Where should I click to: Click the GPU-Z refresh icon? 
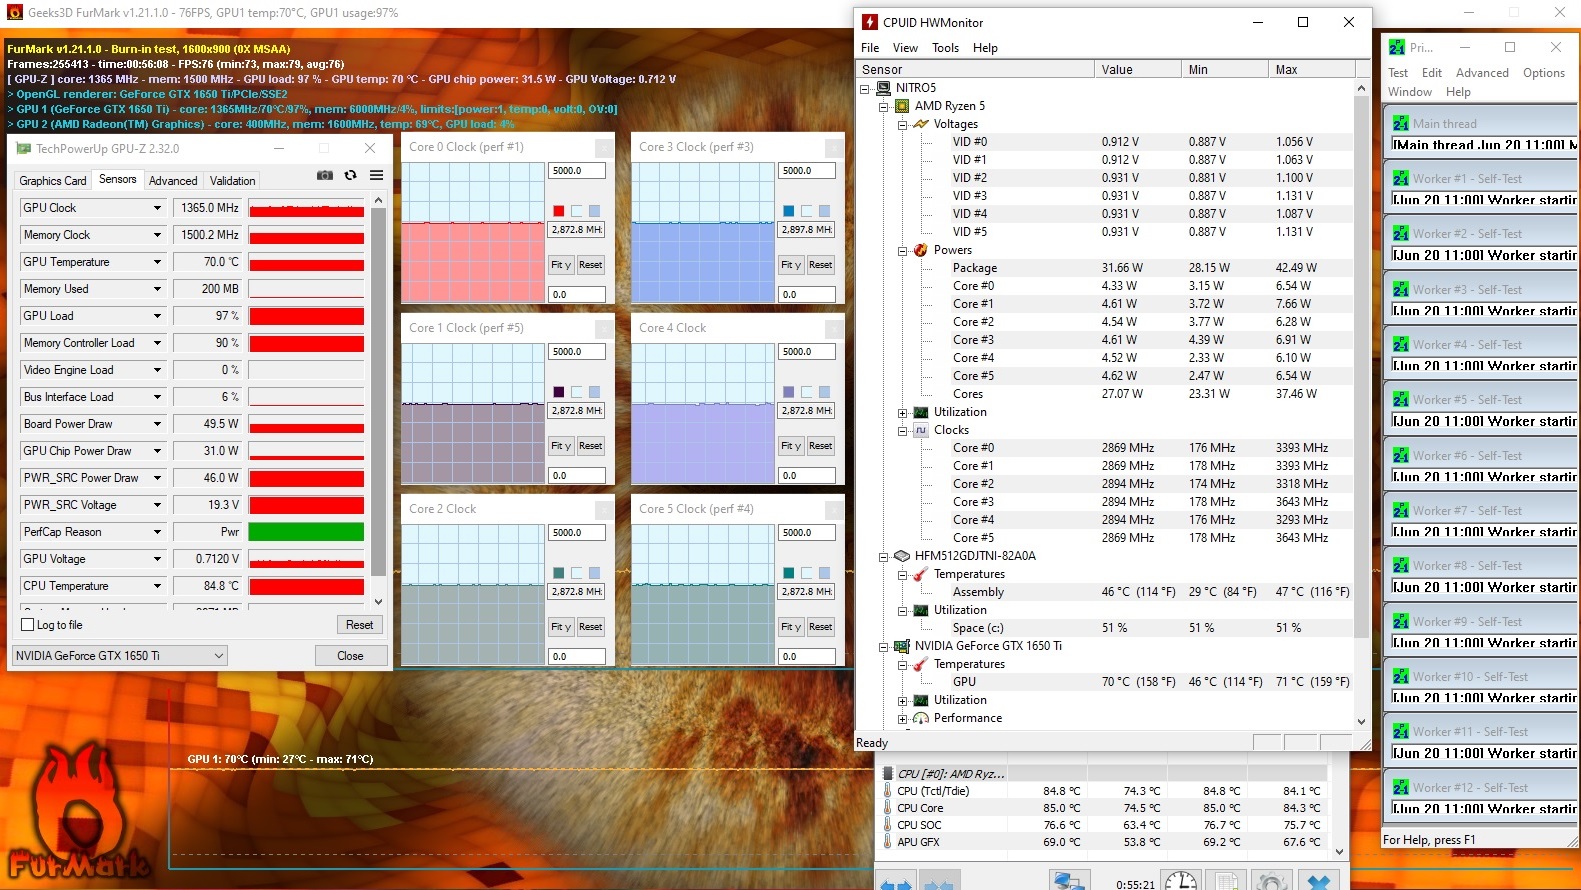[x=350, y=175]
